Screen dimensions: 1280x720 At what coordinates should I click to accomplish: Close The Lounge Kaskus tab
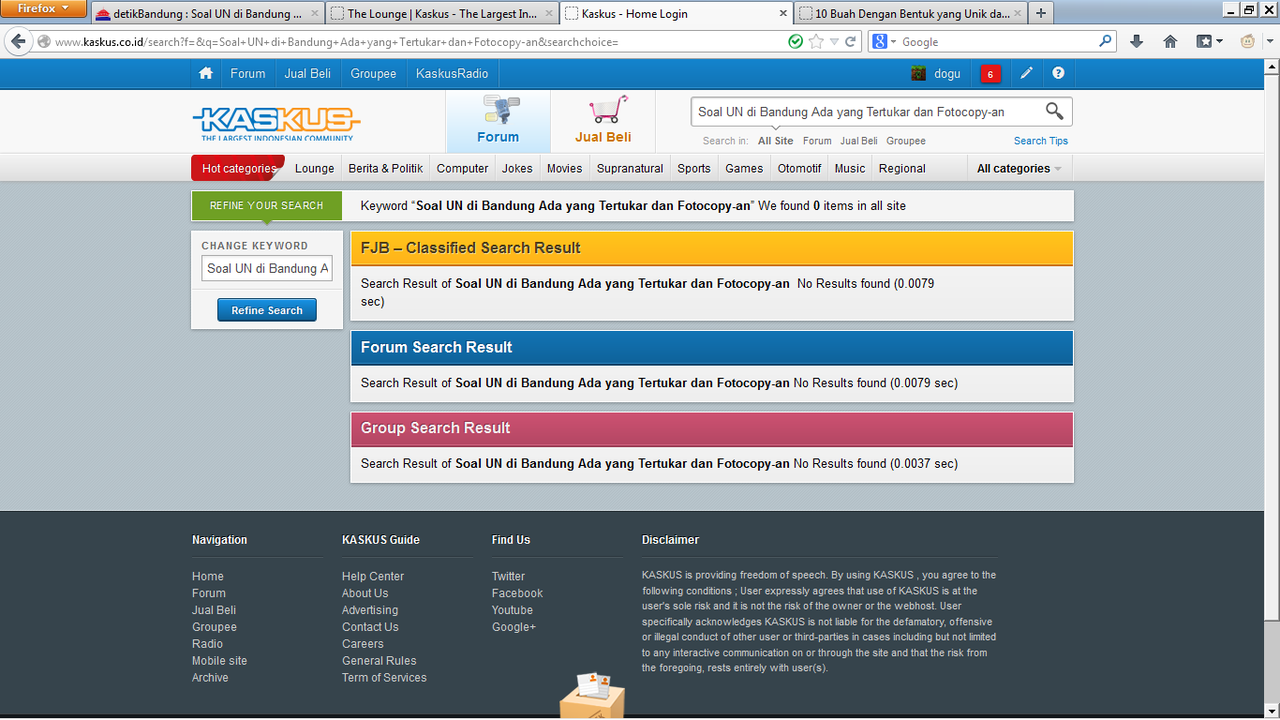pyautogui.click(x=548, y=14)
